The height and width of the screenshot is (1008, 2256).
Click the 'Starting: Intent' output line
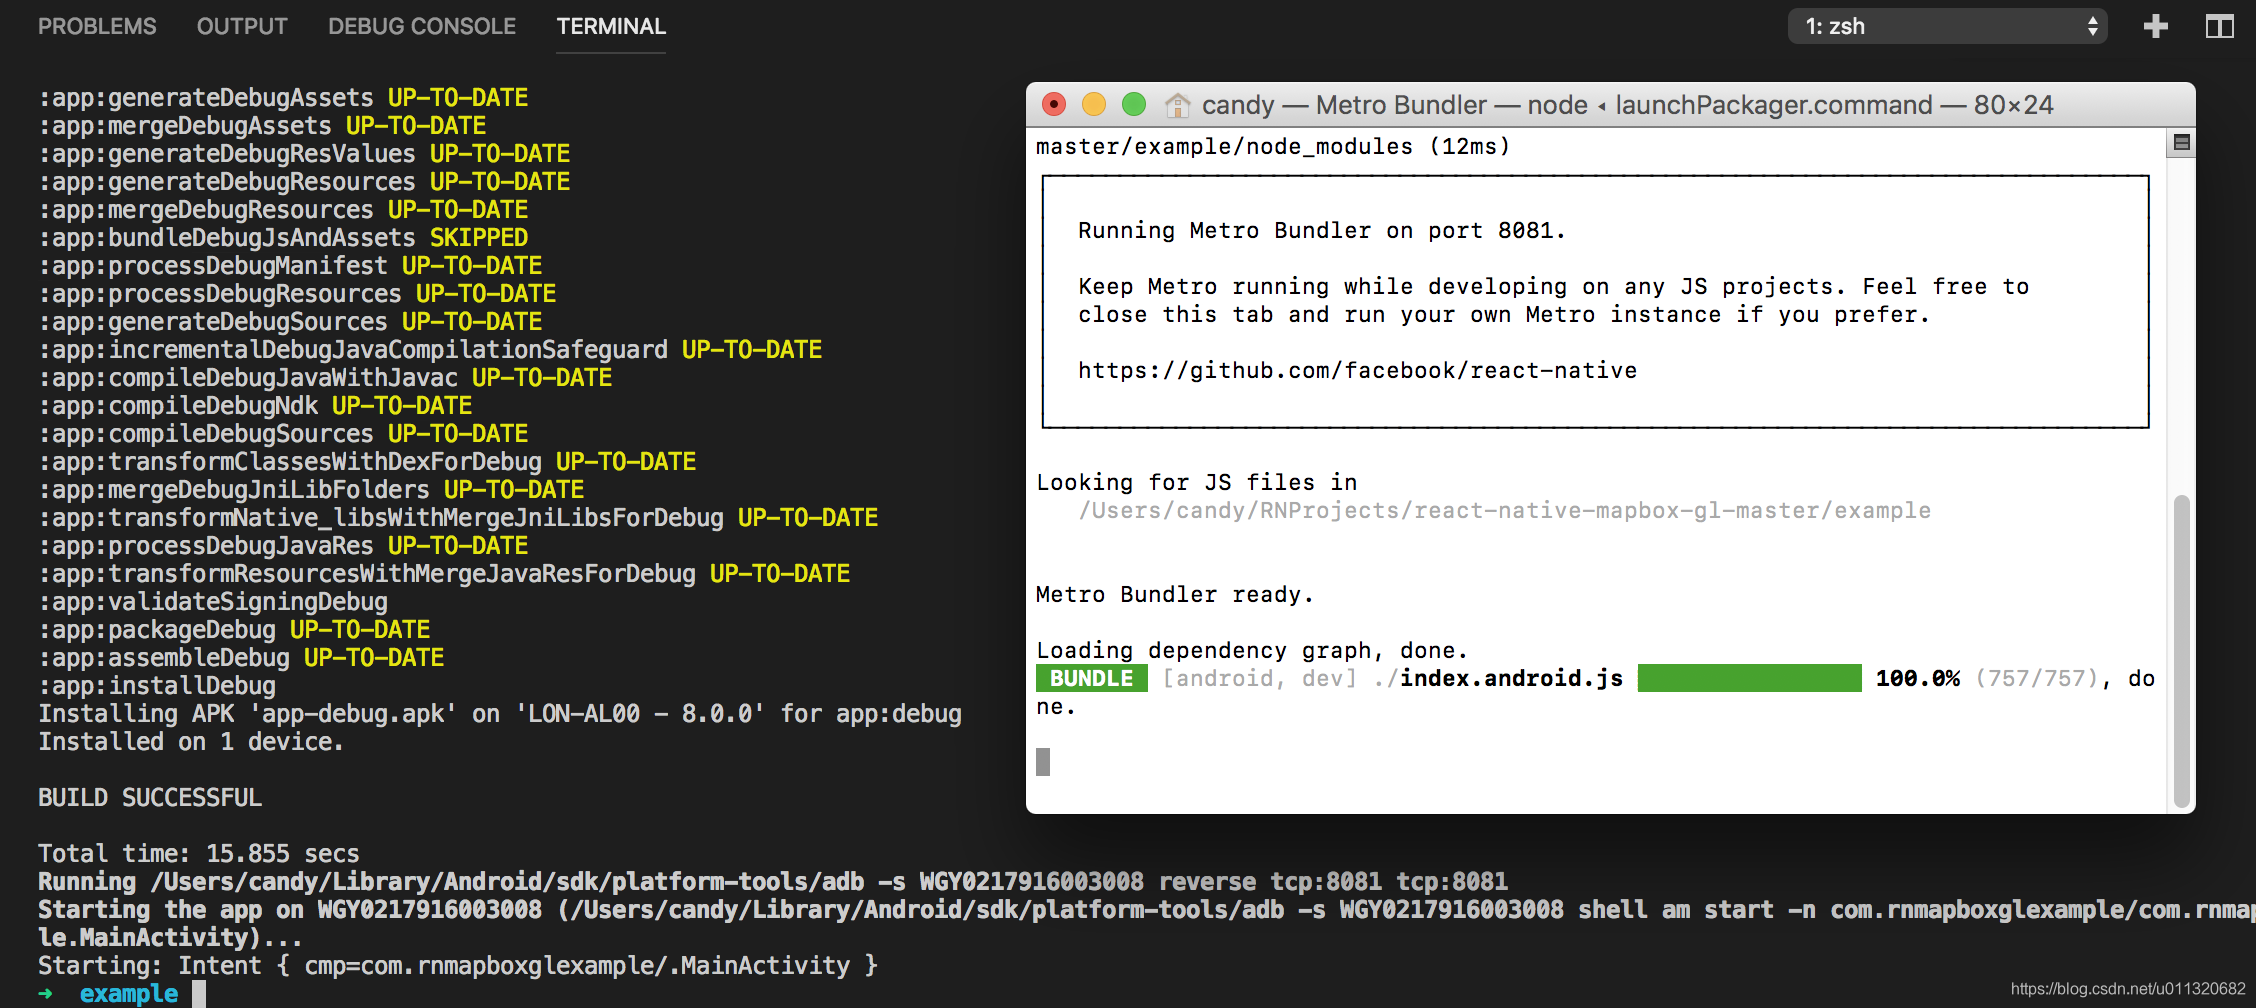click(x=457, y=966)
